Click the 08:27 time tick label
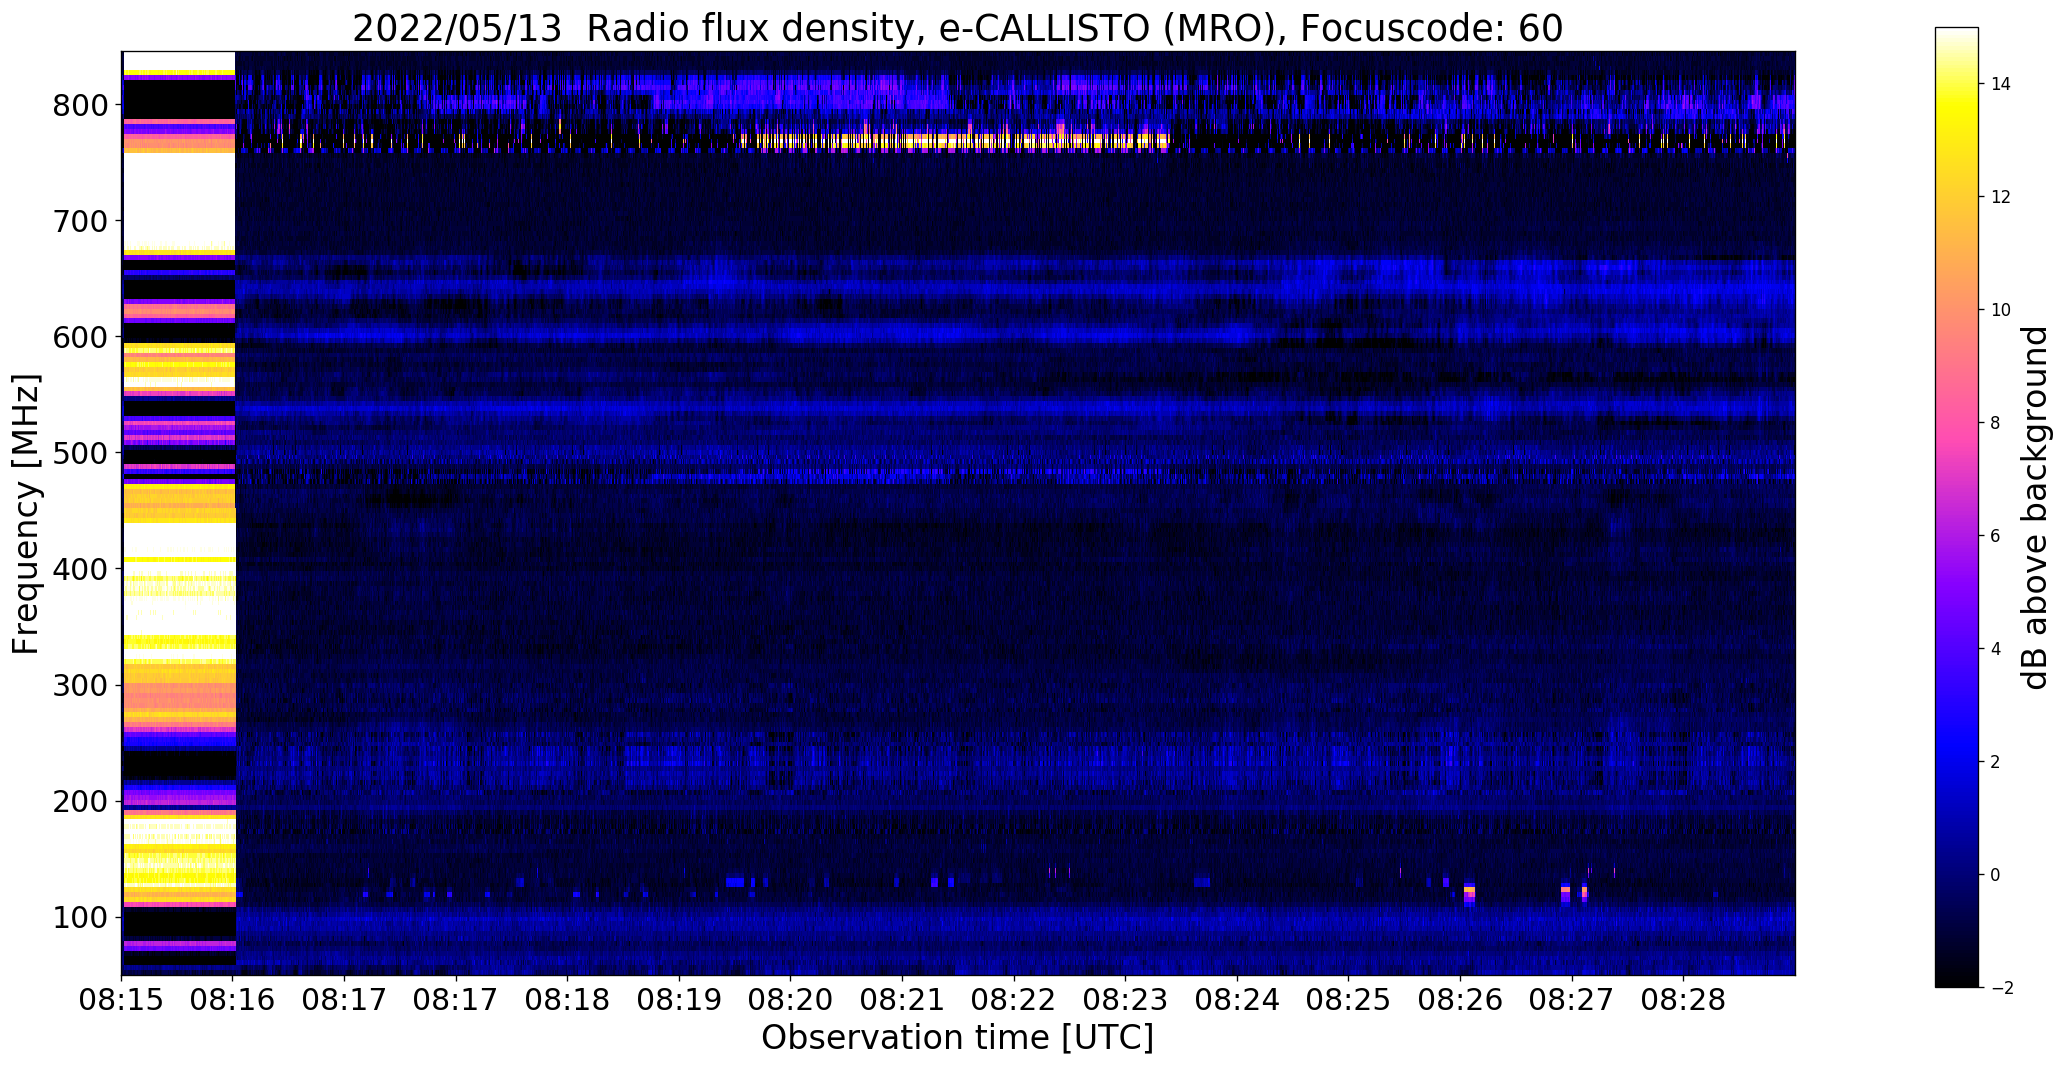The width and height of the screenshot is (2066, 1067). 1571,1000
